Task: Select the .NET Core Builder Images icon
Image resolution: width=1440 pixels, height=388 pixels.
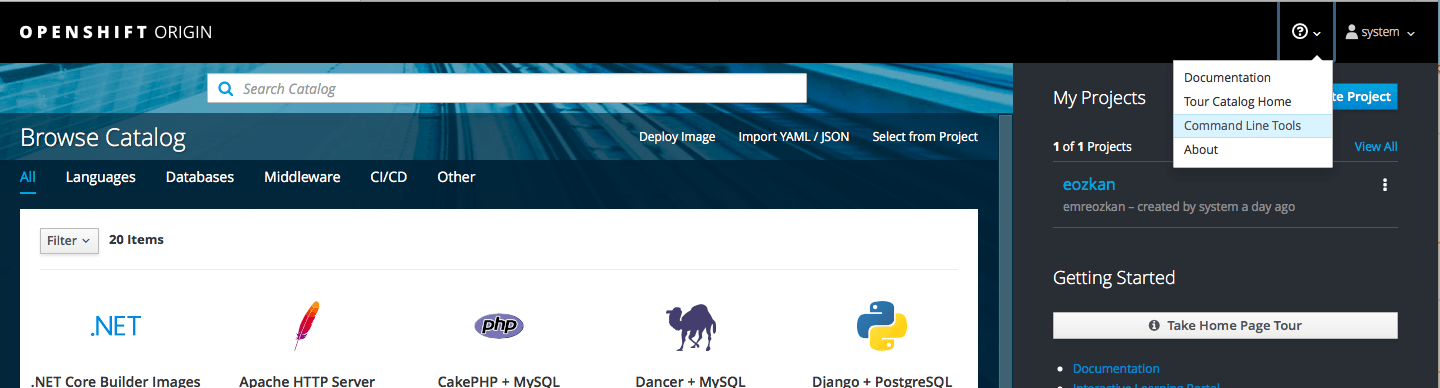Action: [x=115, y=326]
